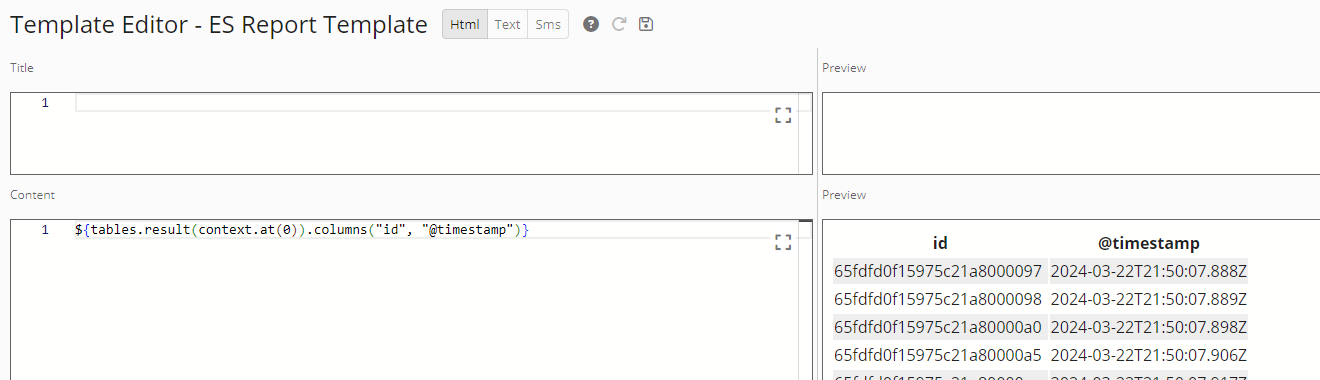The width and height of the screenshot is (1320, 380).
Task: Open the help question mark icon
Action: pos(591,25)
